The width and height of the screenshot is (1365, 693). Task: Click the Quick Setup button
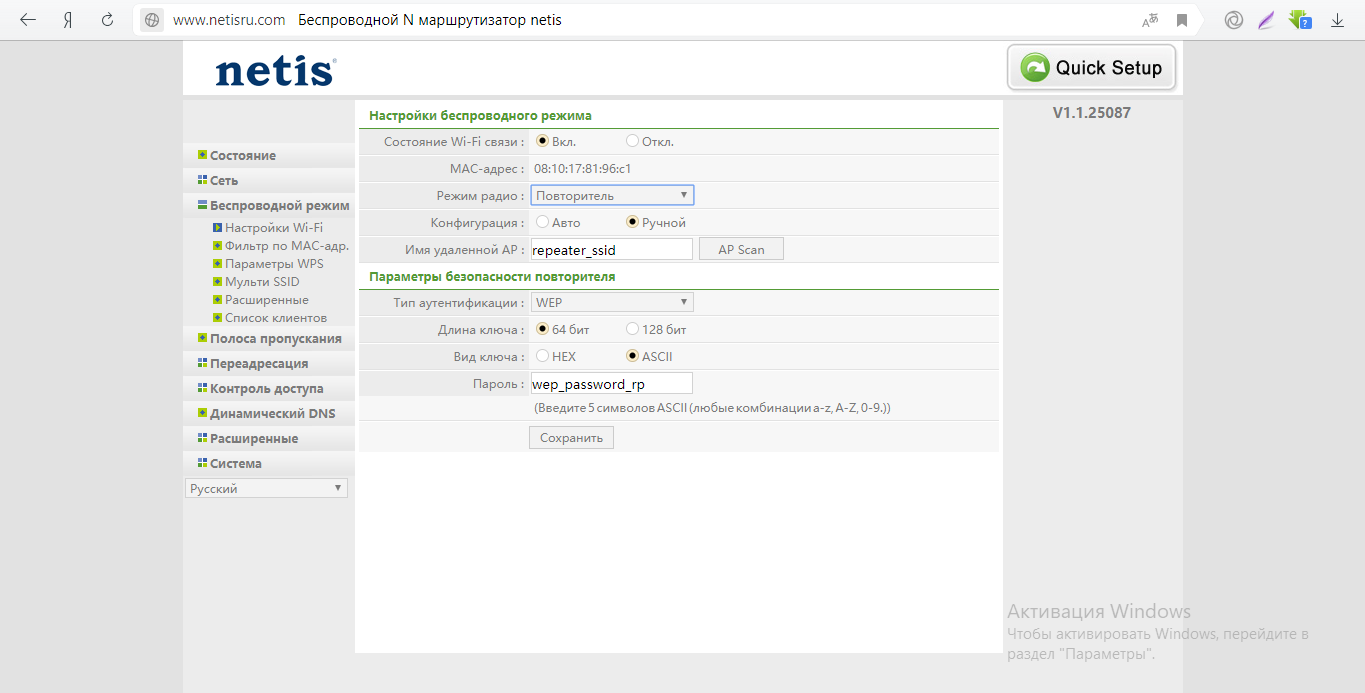coord(1091,68)
